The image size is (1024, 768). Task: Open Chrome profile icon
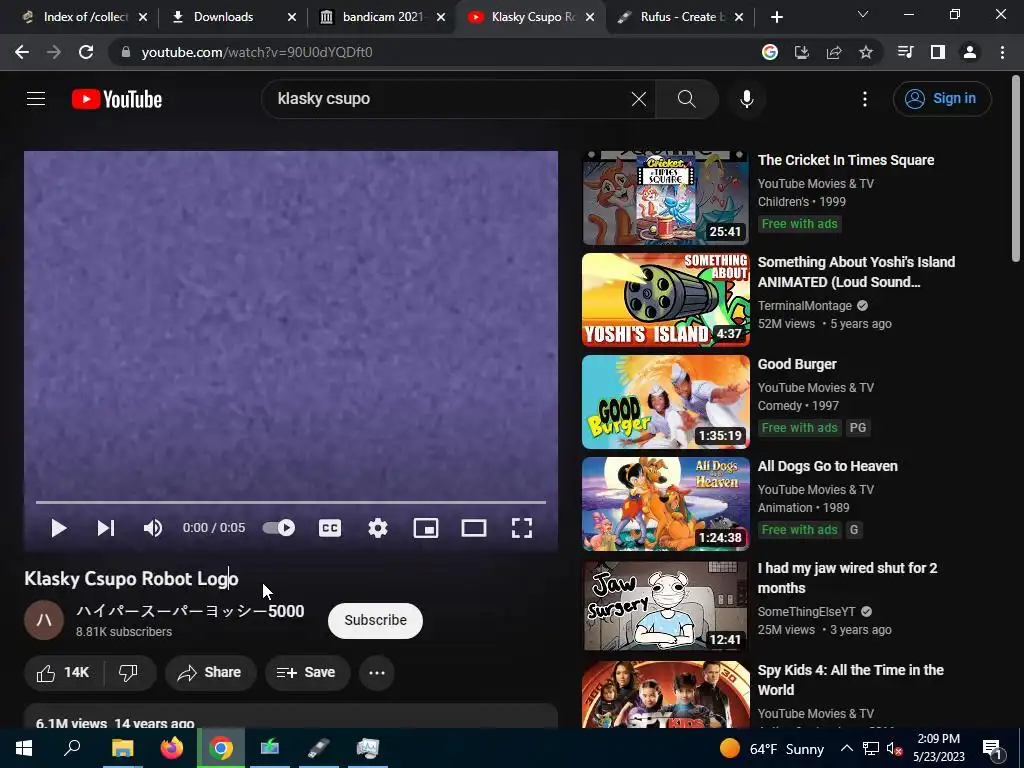[970, 52]
